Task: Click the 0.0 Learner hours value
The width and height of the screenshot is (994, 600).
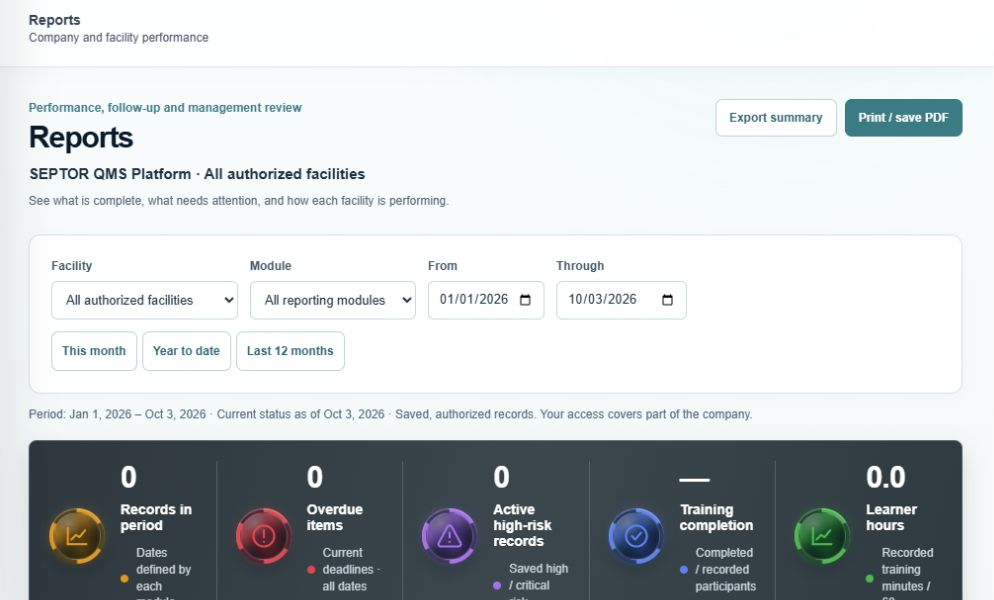Action: [x=886, y=477]
